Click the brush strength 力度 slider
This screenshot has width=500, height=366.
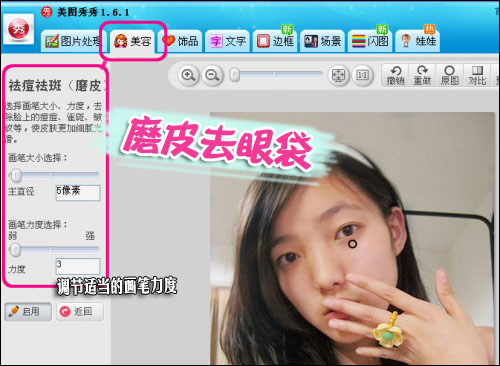point(54,249)
